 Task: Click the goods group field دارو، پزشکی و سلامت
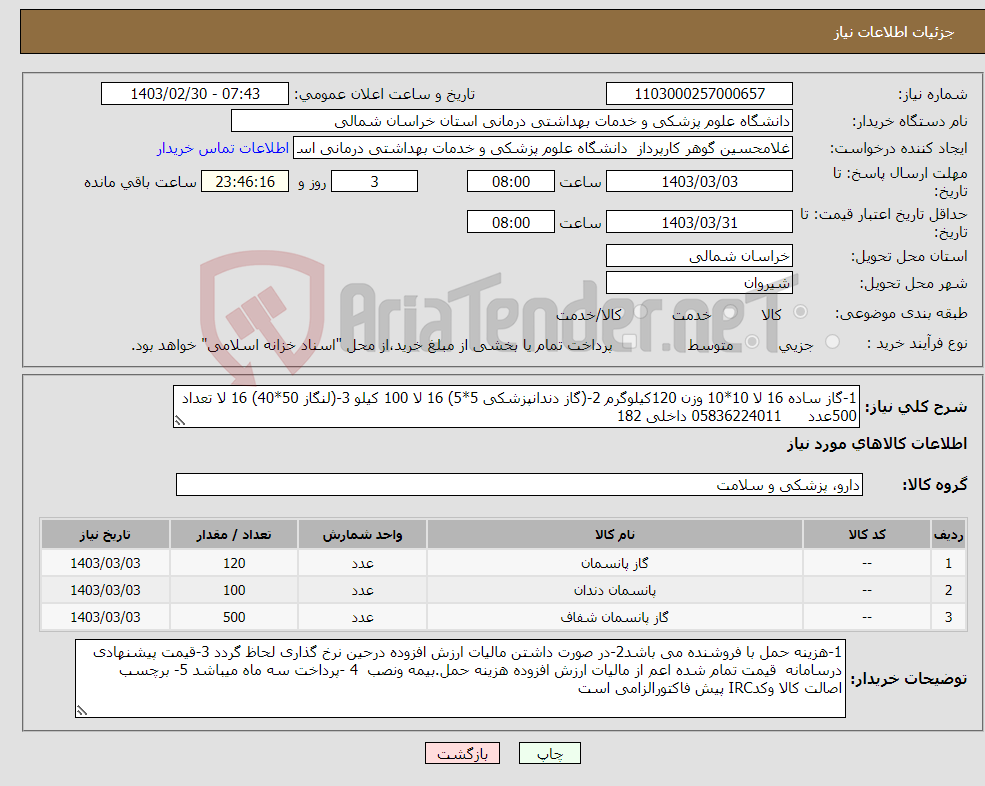point(520,484)
